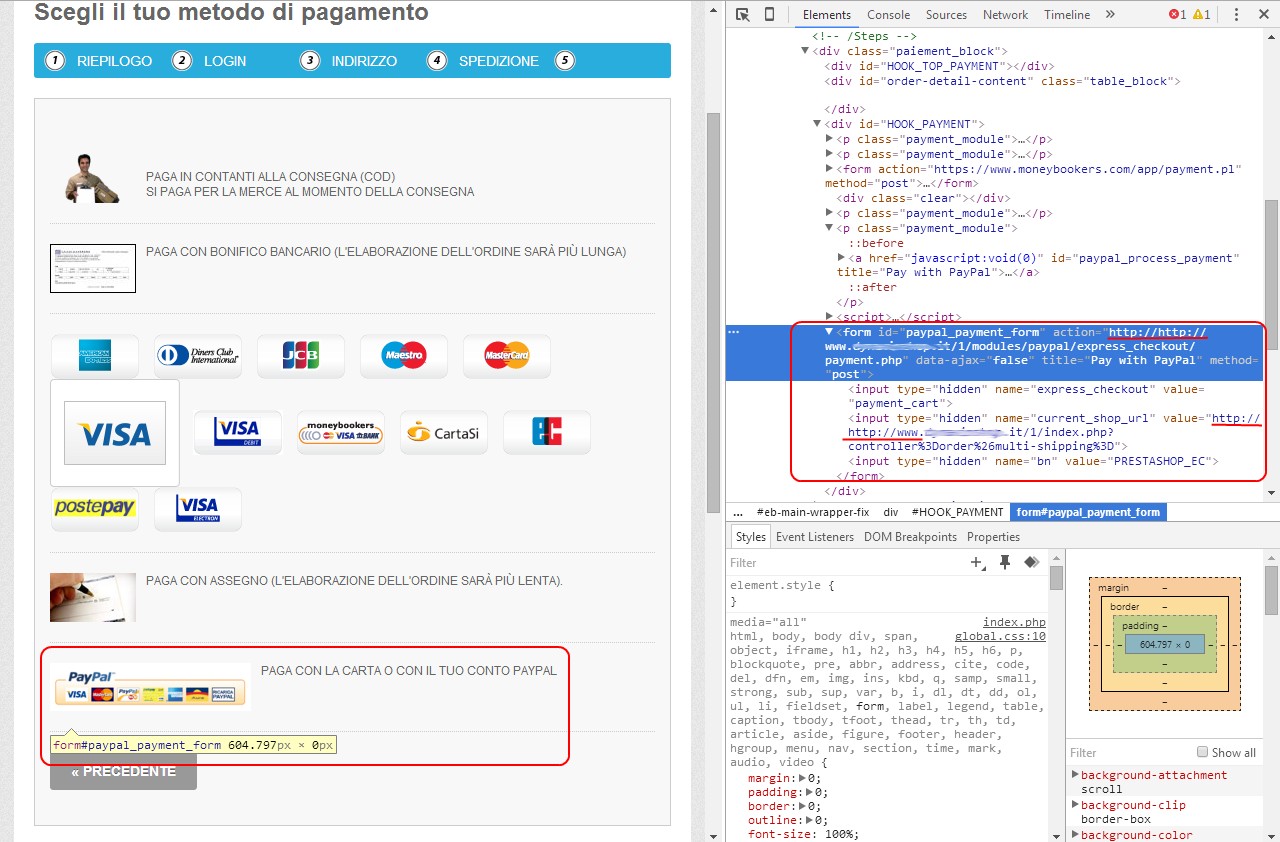
Task: Choose Diners Club International card logo
Action: [198, 355]
